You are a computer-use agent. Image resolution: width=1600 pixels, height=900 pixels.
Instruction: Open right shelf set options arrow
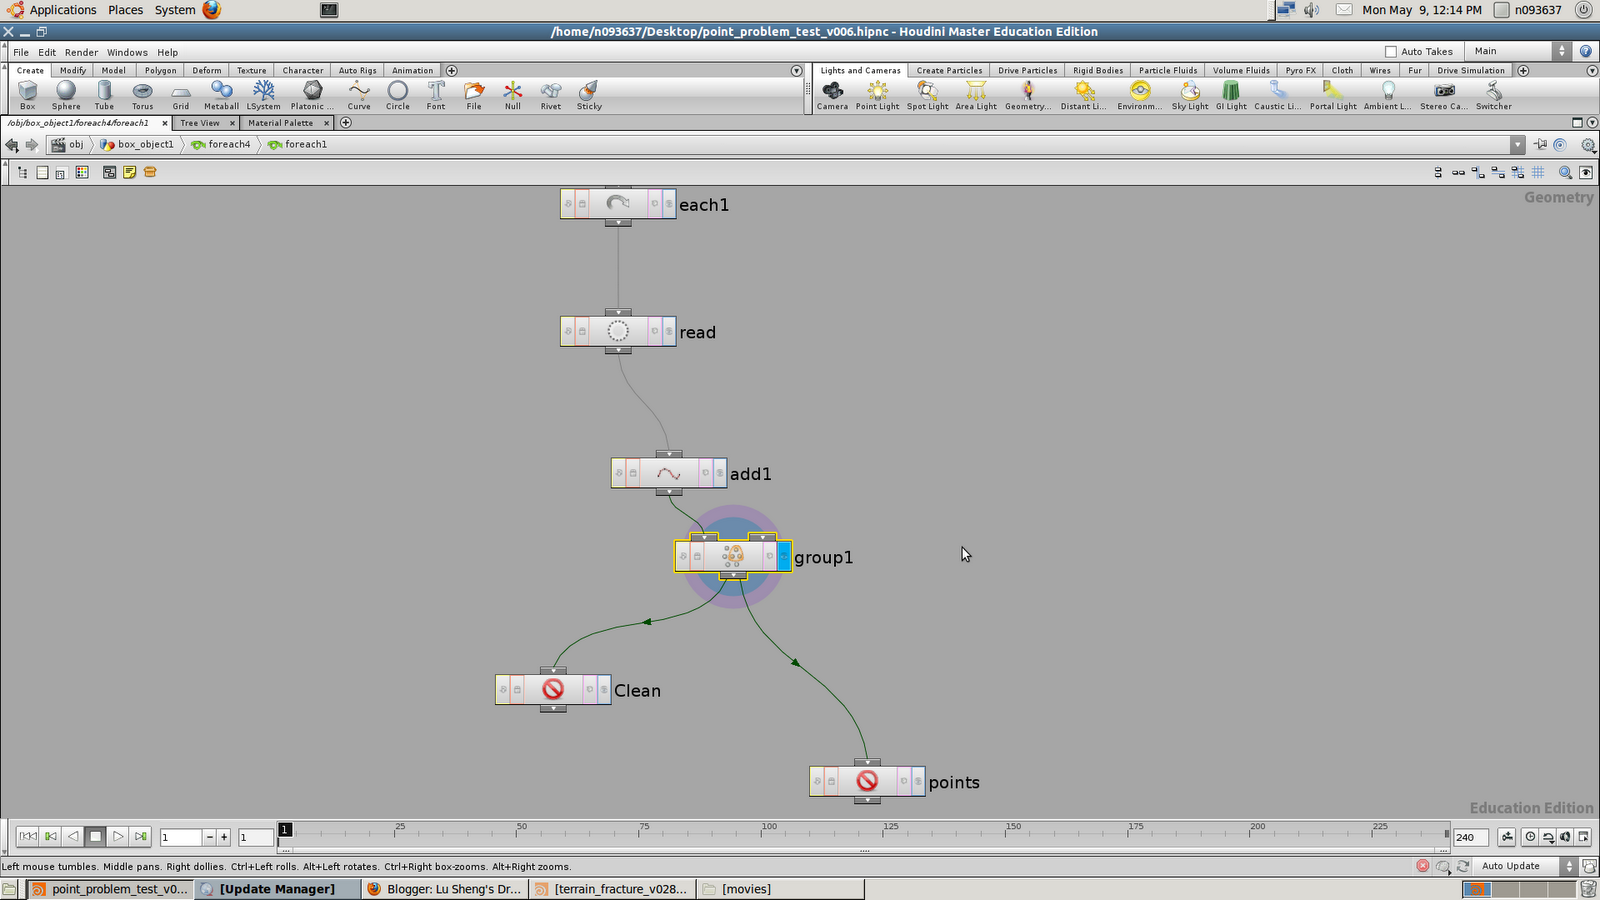pyautogui.click(x=1592, y=70)
